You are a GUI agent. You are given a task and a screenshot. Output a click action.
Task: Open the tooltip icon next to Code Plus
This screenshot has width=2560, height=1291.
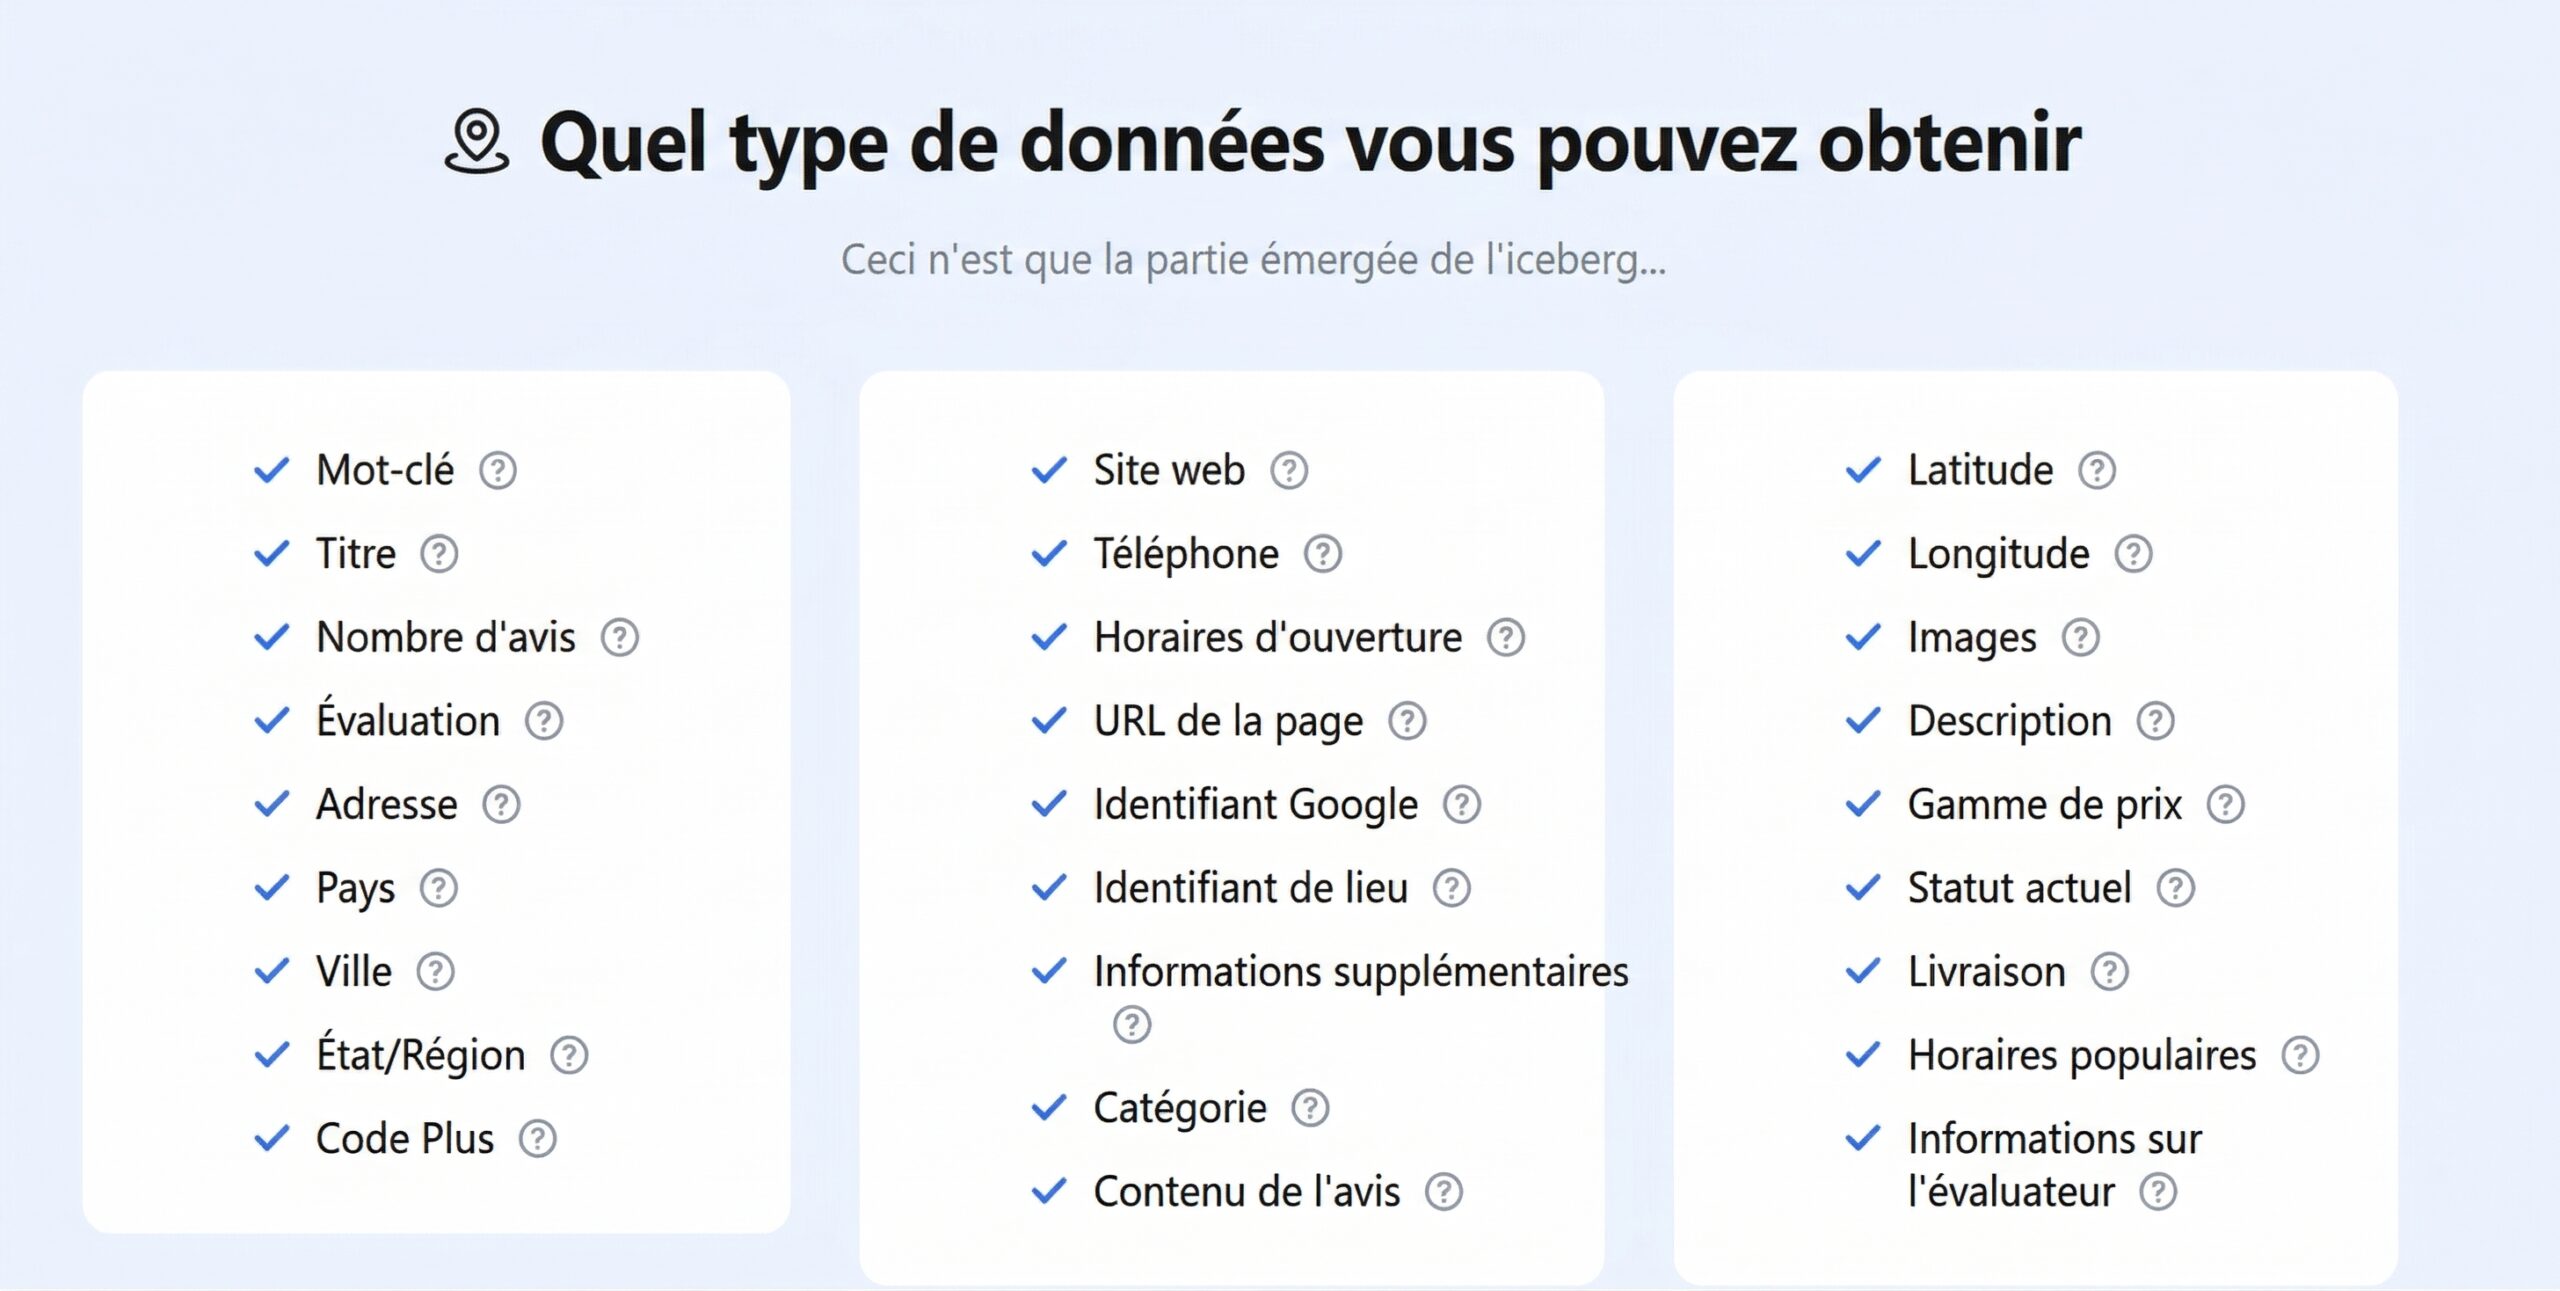(x=539, y=1138)
